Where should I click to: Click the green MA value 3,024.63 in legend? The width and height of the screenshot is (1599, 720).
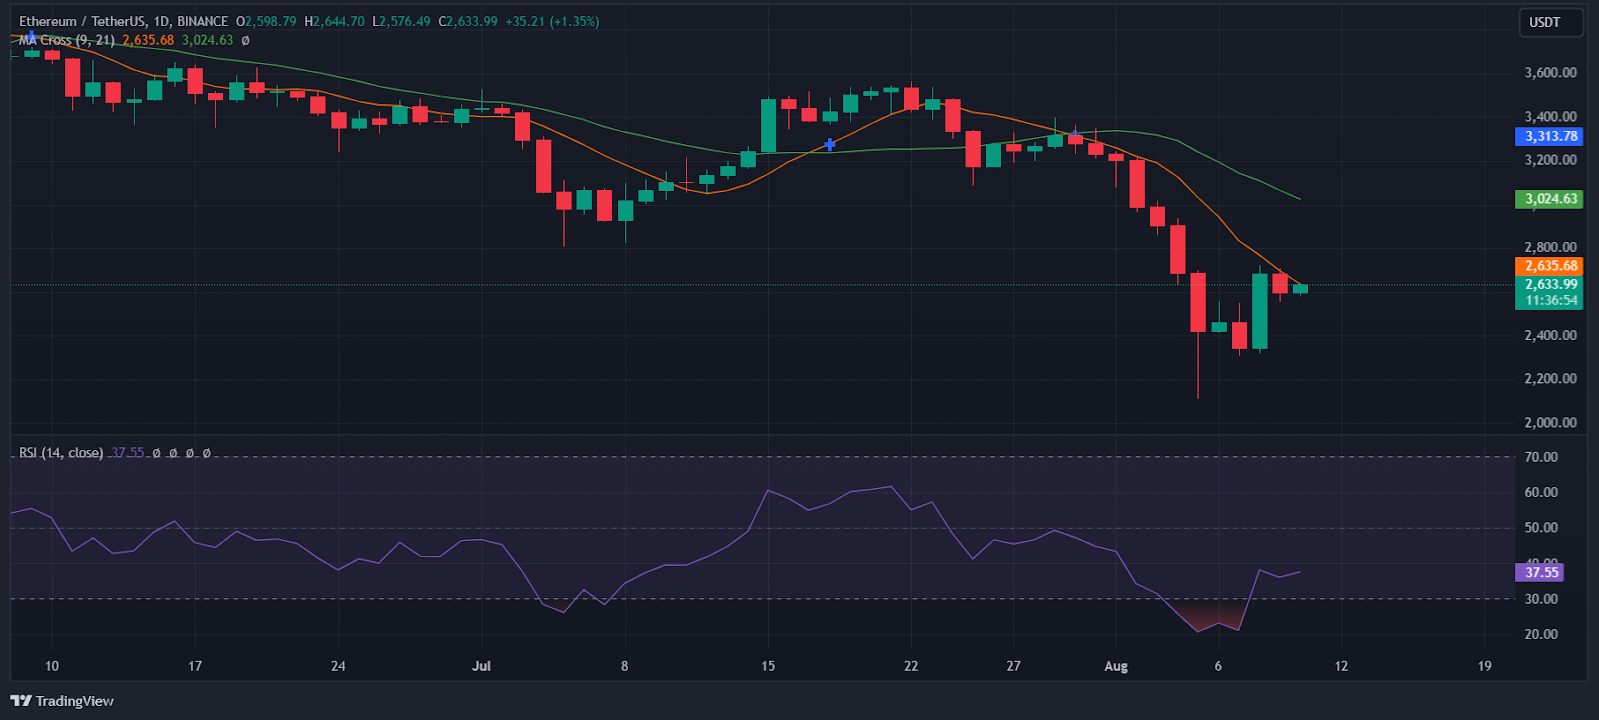pos(207,40)
